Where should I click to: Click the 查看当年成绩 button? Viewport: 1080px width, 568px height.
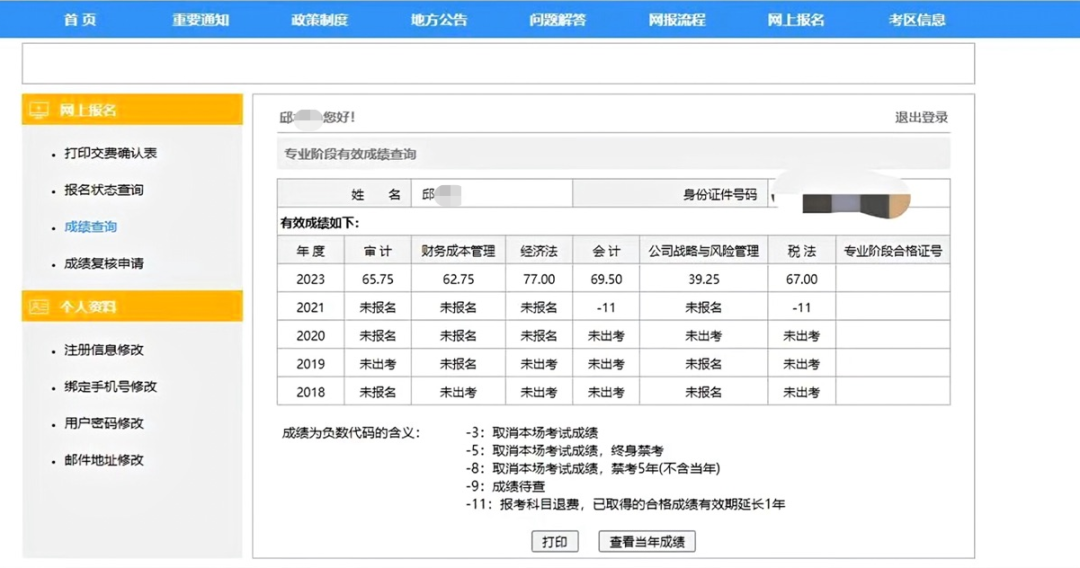click(647, 542)
